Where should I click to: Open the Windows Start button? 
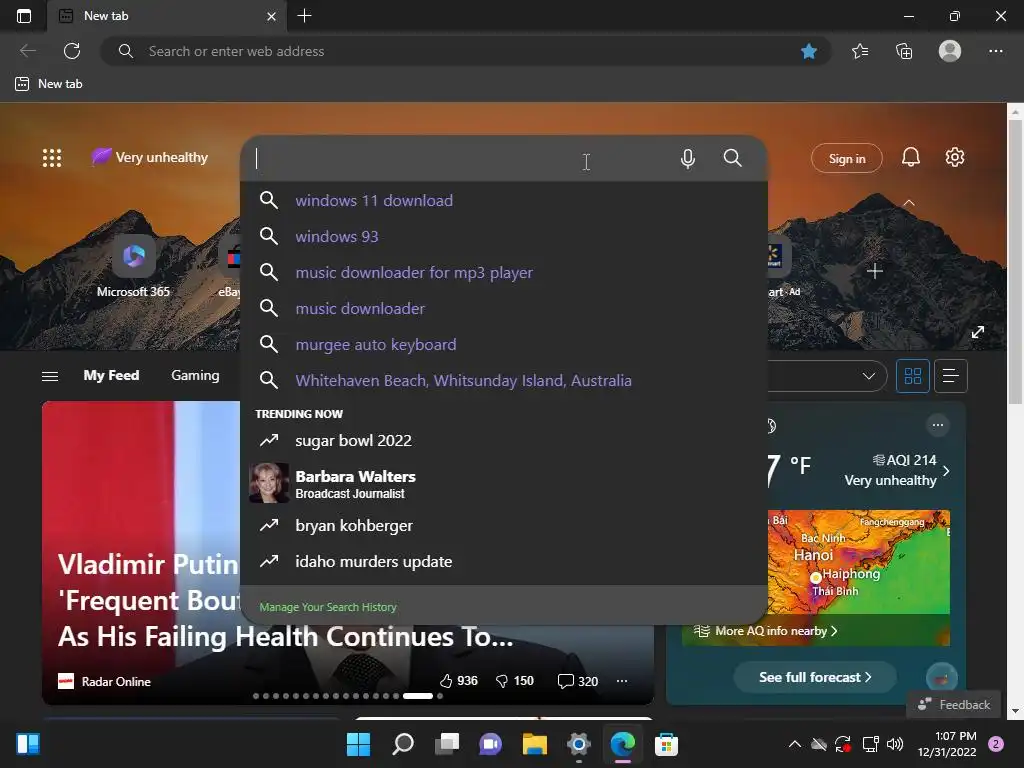tap(358, 744)
